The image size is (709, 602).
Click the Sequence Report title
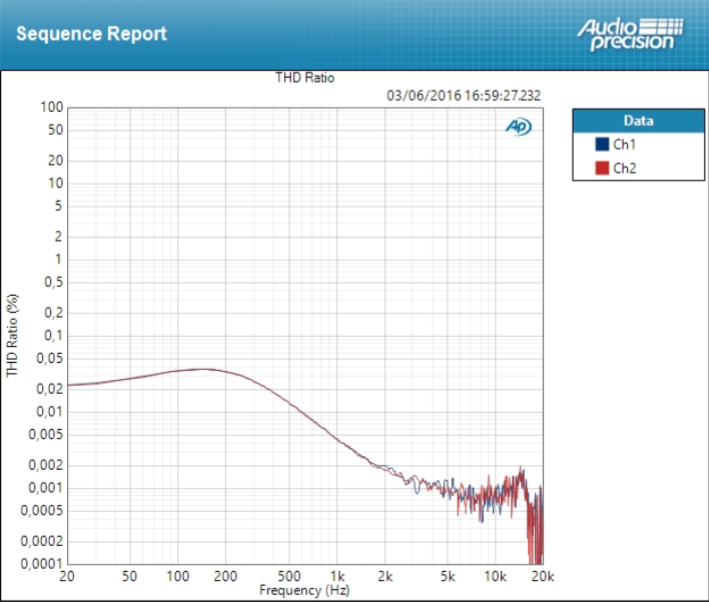click(x=92, y=34)
